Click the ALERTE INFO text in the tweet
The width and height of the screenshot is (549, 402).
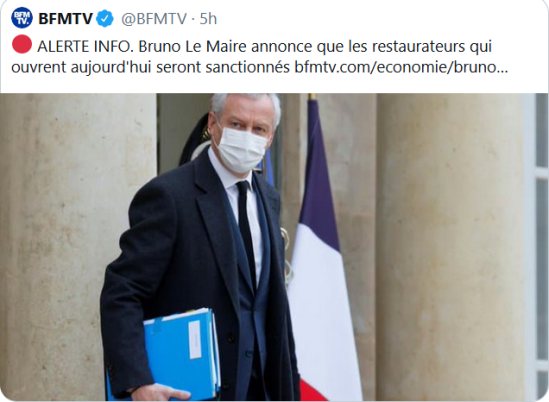click(85, 47)
